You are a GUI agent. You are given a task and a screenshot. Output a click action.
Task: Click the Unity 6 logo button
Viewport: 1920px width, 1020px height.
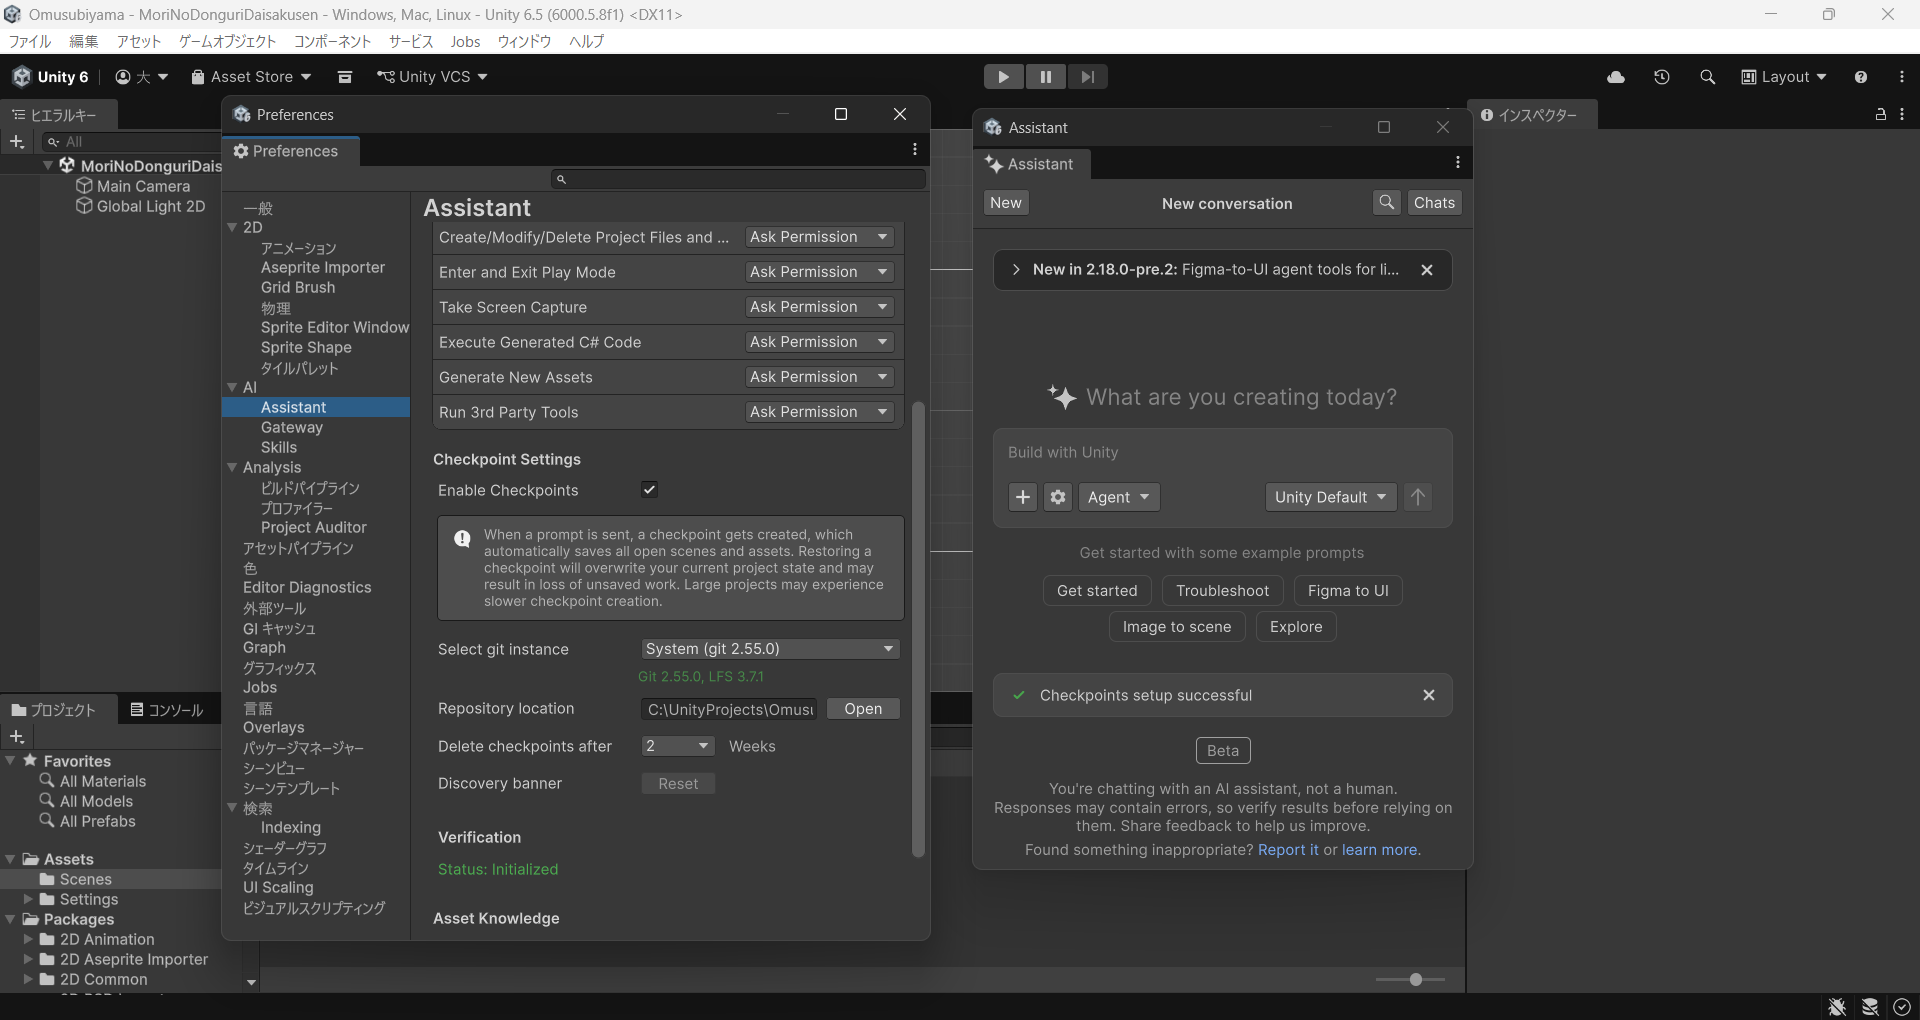[51, 77]
